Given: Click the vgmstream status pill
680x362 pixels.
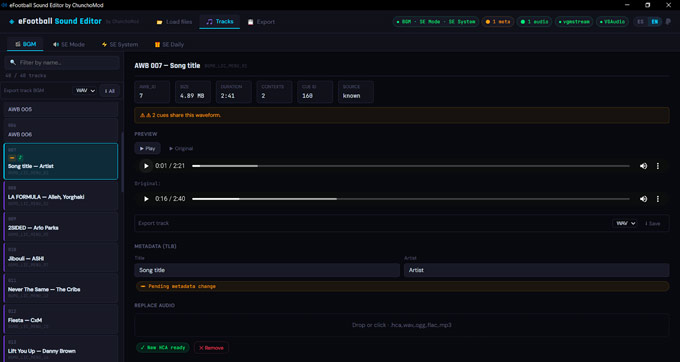Looking at the screenshot, I should point(574,22).
